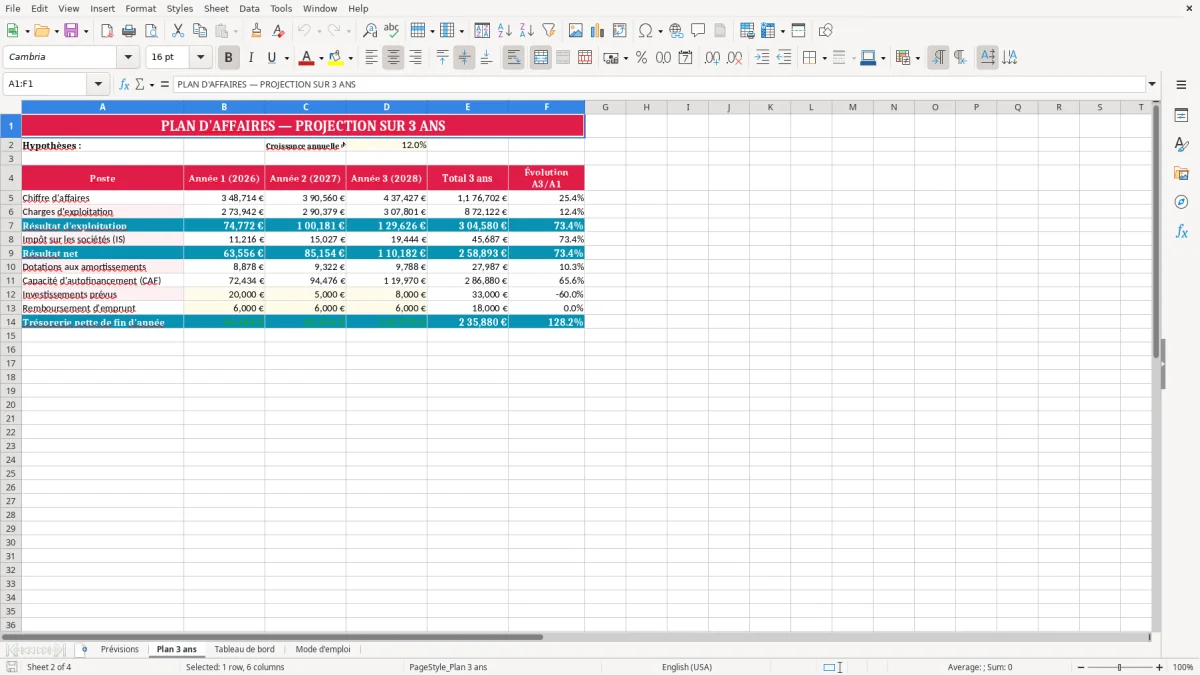The image size is (1200, 675).
Task: Toggle Align Left
Action: click(x=371, y=58)
